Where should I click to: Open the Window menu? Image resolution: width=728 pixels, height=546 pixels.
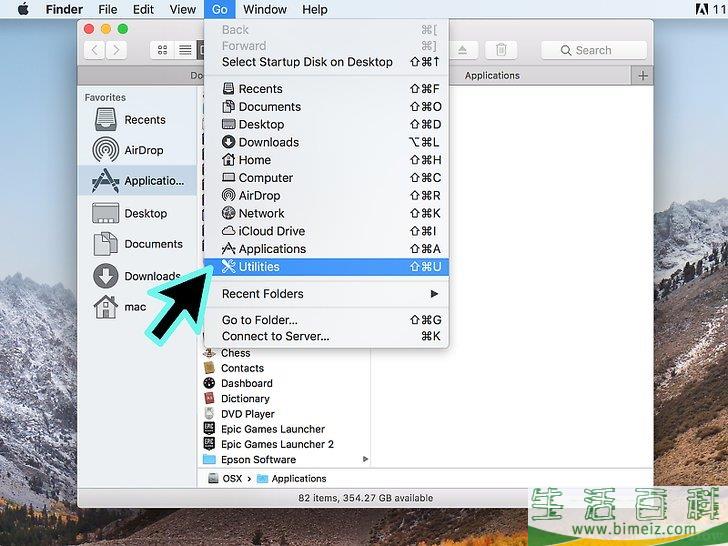pyautogui.click(x=265, y=9)
